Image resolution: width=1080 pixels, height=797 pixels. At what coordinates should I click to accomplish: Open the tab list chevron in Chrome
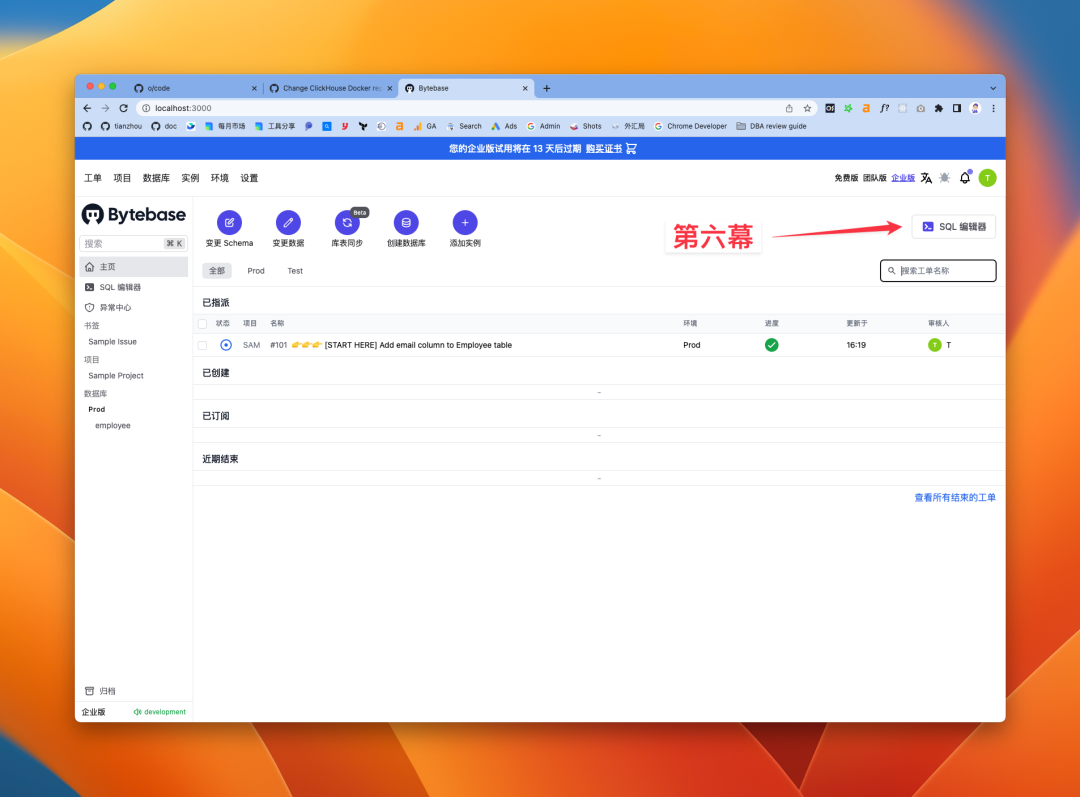[x=993, y=88]
